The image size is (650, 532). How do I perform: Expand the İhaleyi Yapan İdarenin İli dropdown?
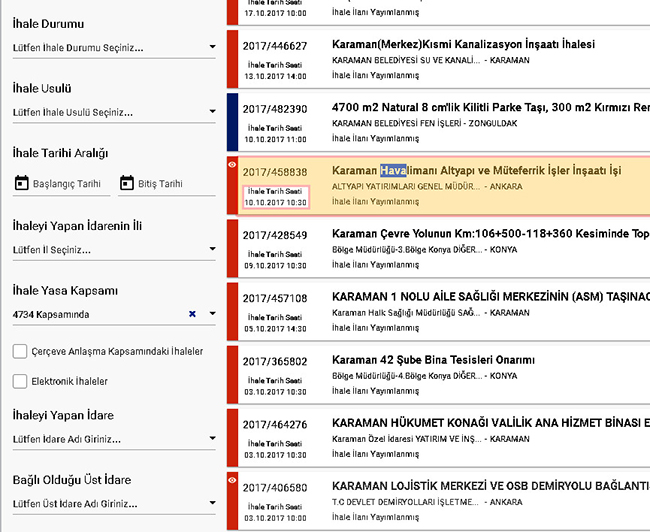(212, 250)
